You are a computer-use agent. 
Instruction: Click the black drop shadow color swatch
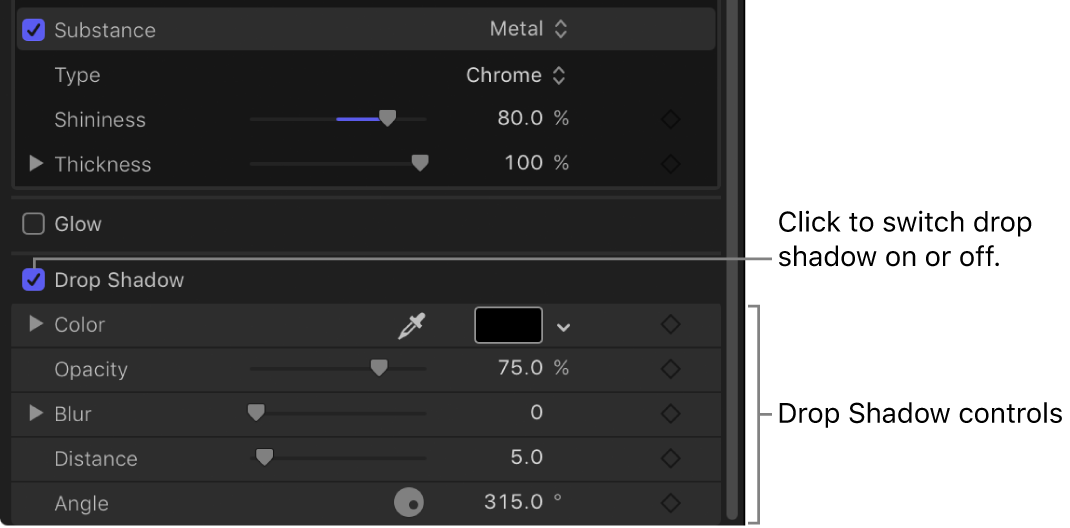coord(508,325)
